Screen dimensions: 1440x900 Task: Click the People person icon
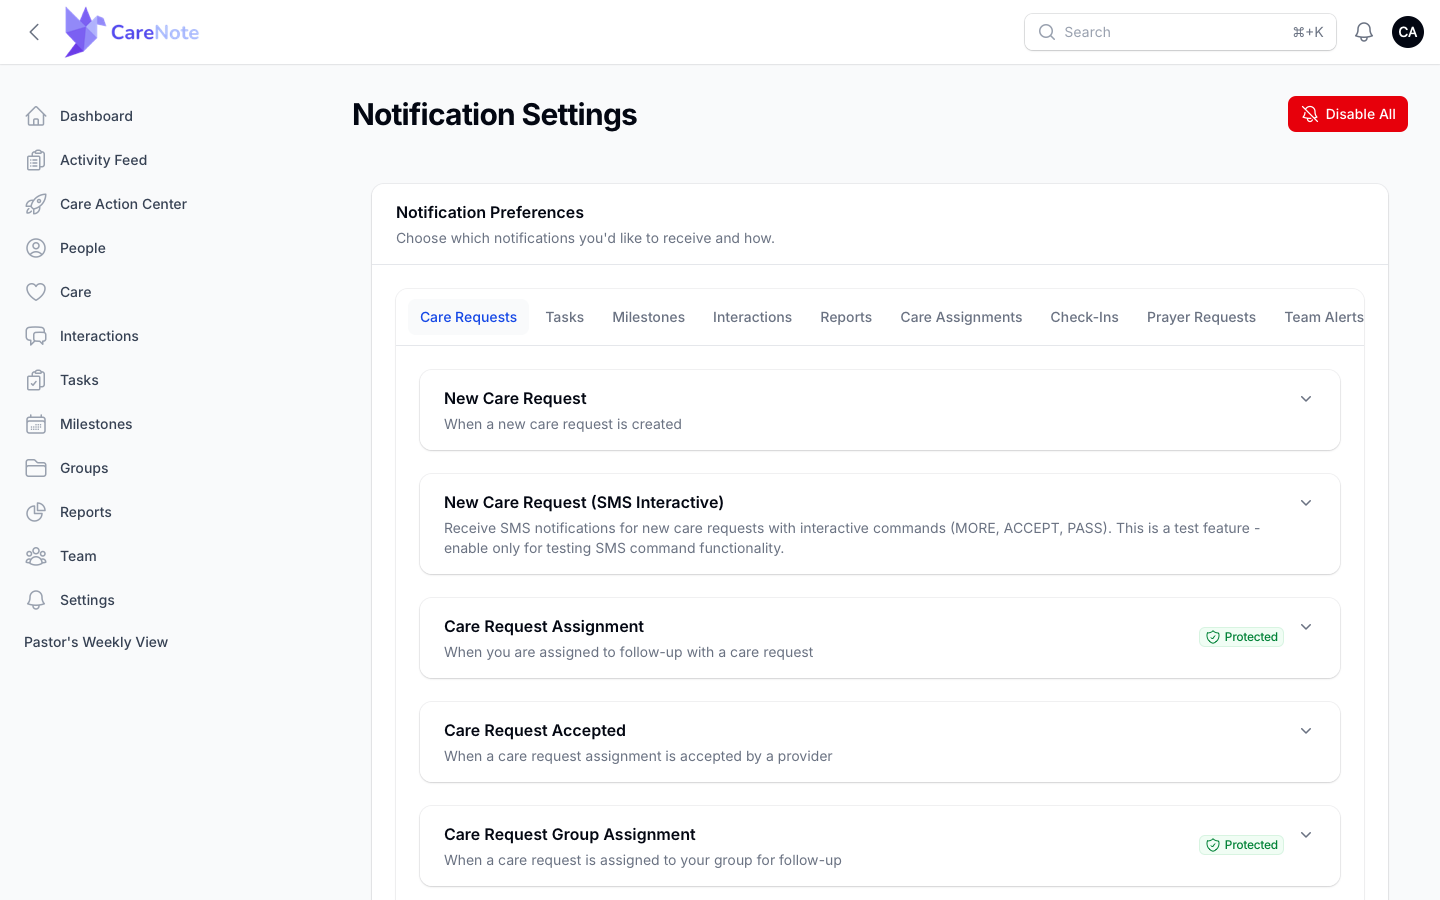point(36,248)
